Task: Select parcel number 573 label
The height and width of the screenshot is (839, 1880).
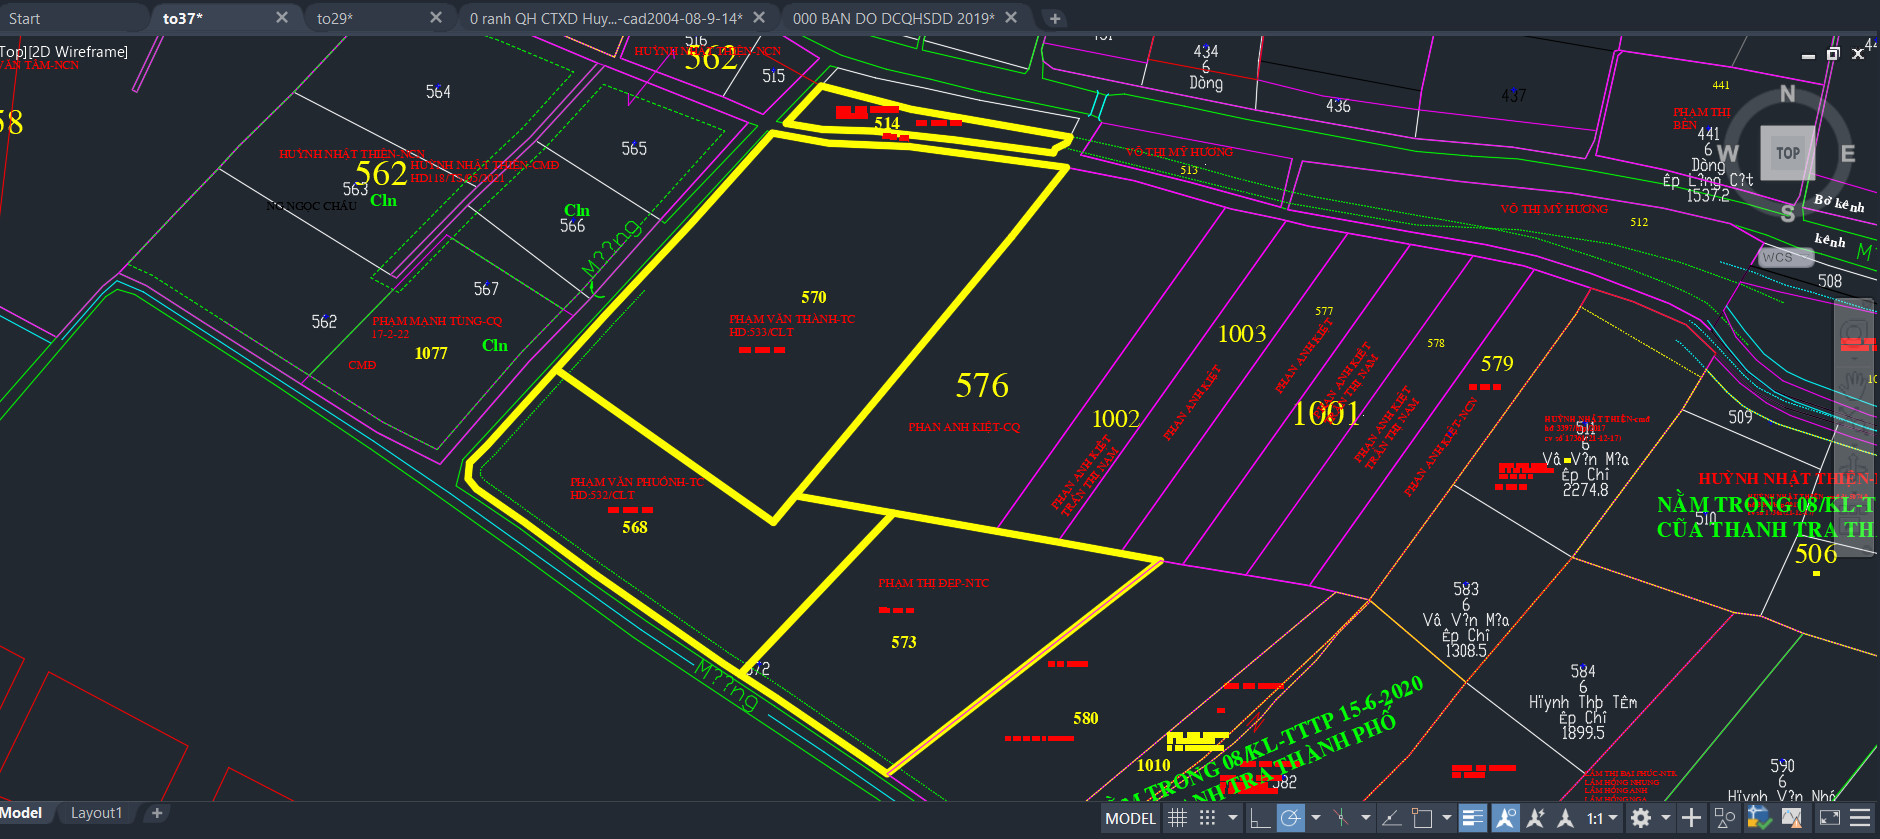Action: tap(904, 642)
